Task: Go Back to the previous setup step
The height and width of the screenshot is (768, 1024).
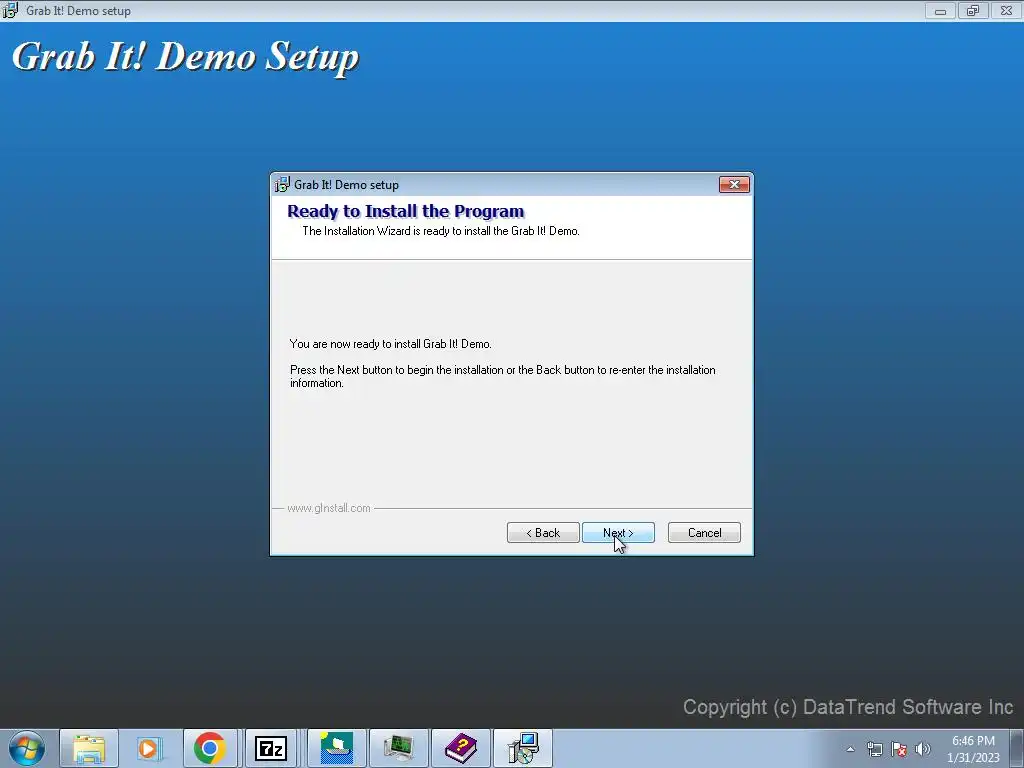Action: click(x=543, y=532)
